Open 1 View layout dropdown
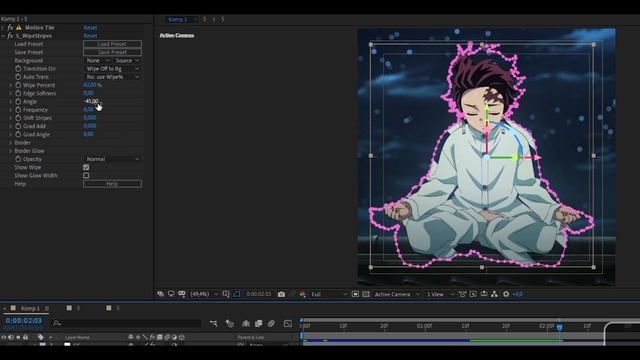Image resolution: width=640 pixels, height=360 pixels. tap(440, 294)
